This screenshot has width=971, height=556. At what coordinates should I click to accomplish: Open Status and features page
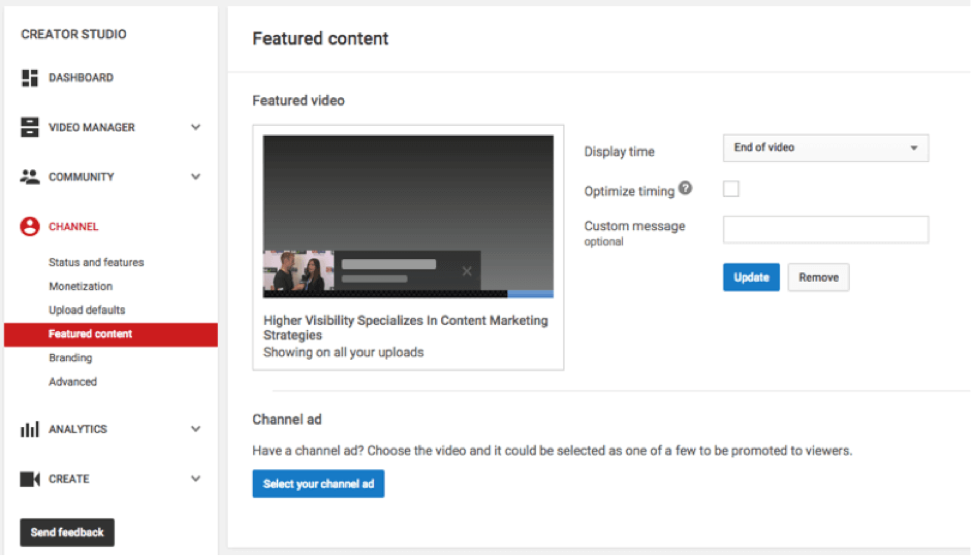coord(96,262)
